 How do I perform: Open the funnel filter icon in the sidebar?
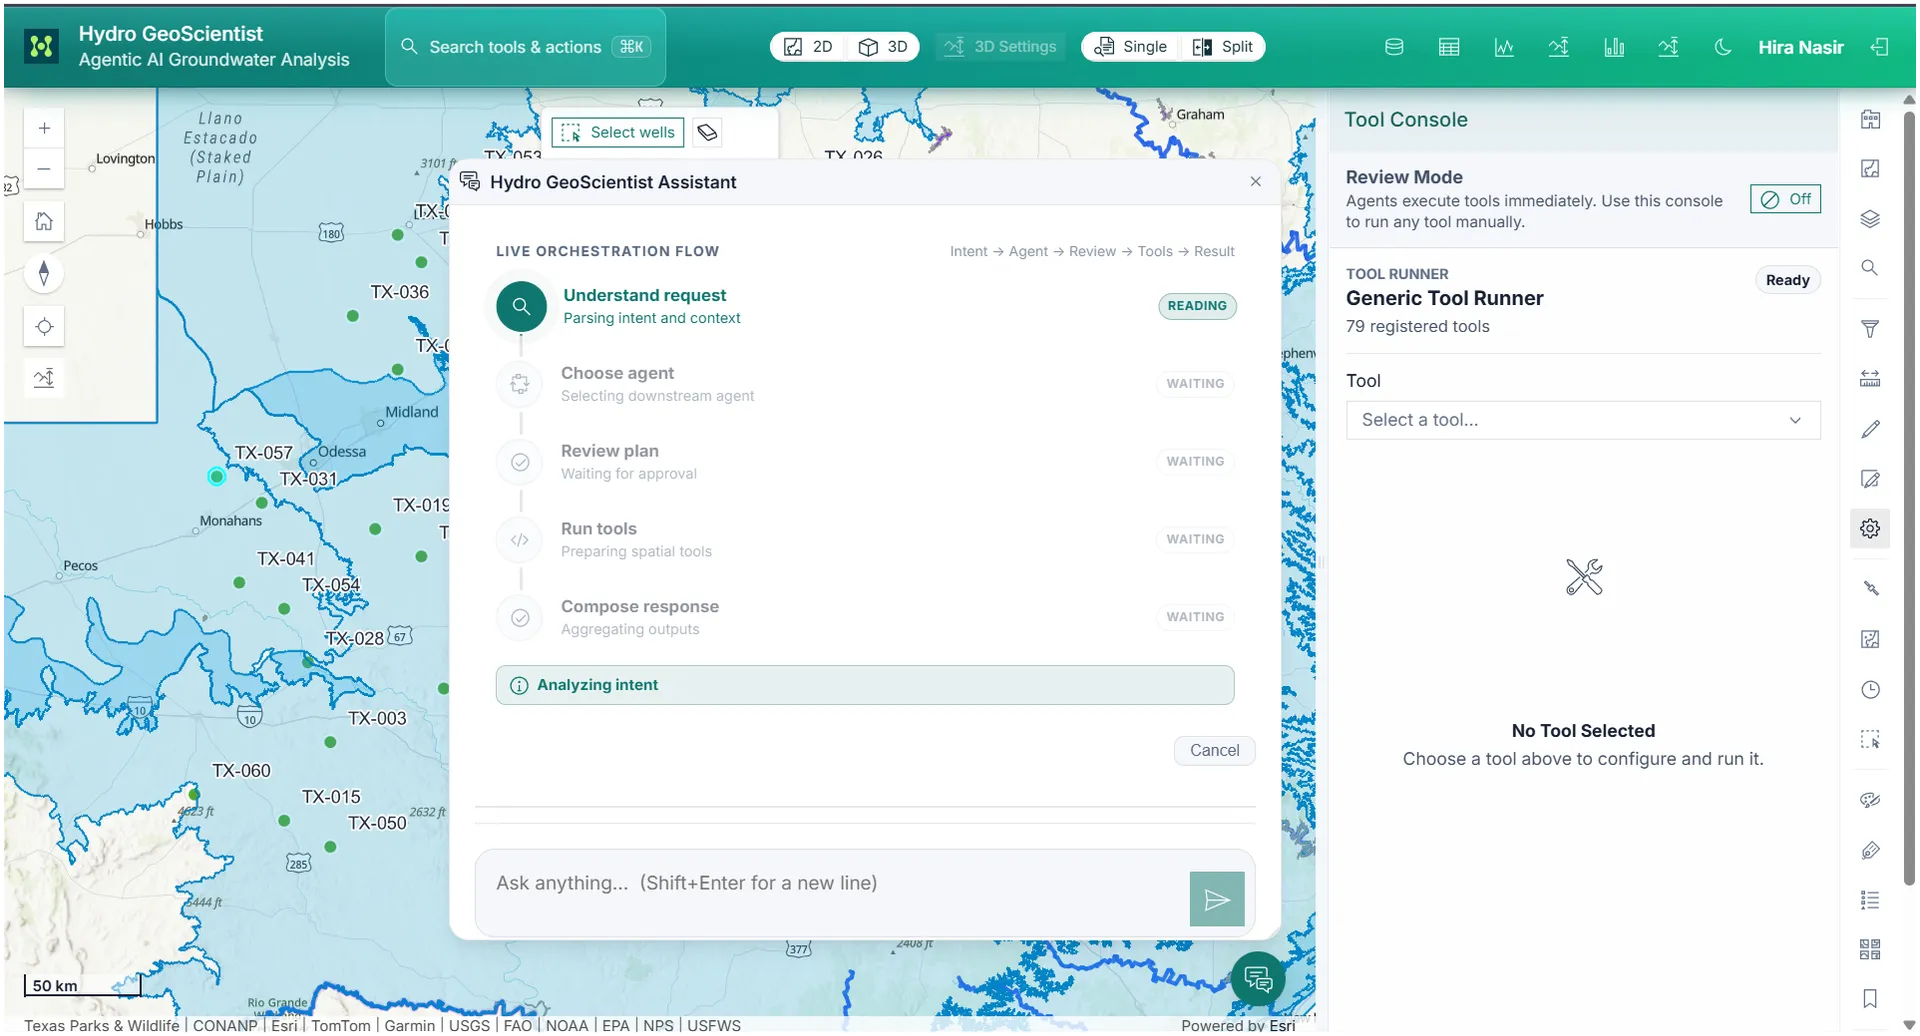pyautogui.click(x=1870, y=328)
